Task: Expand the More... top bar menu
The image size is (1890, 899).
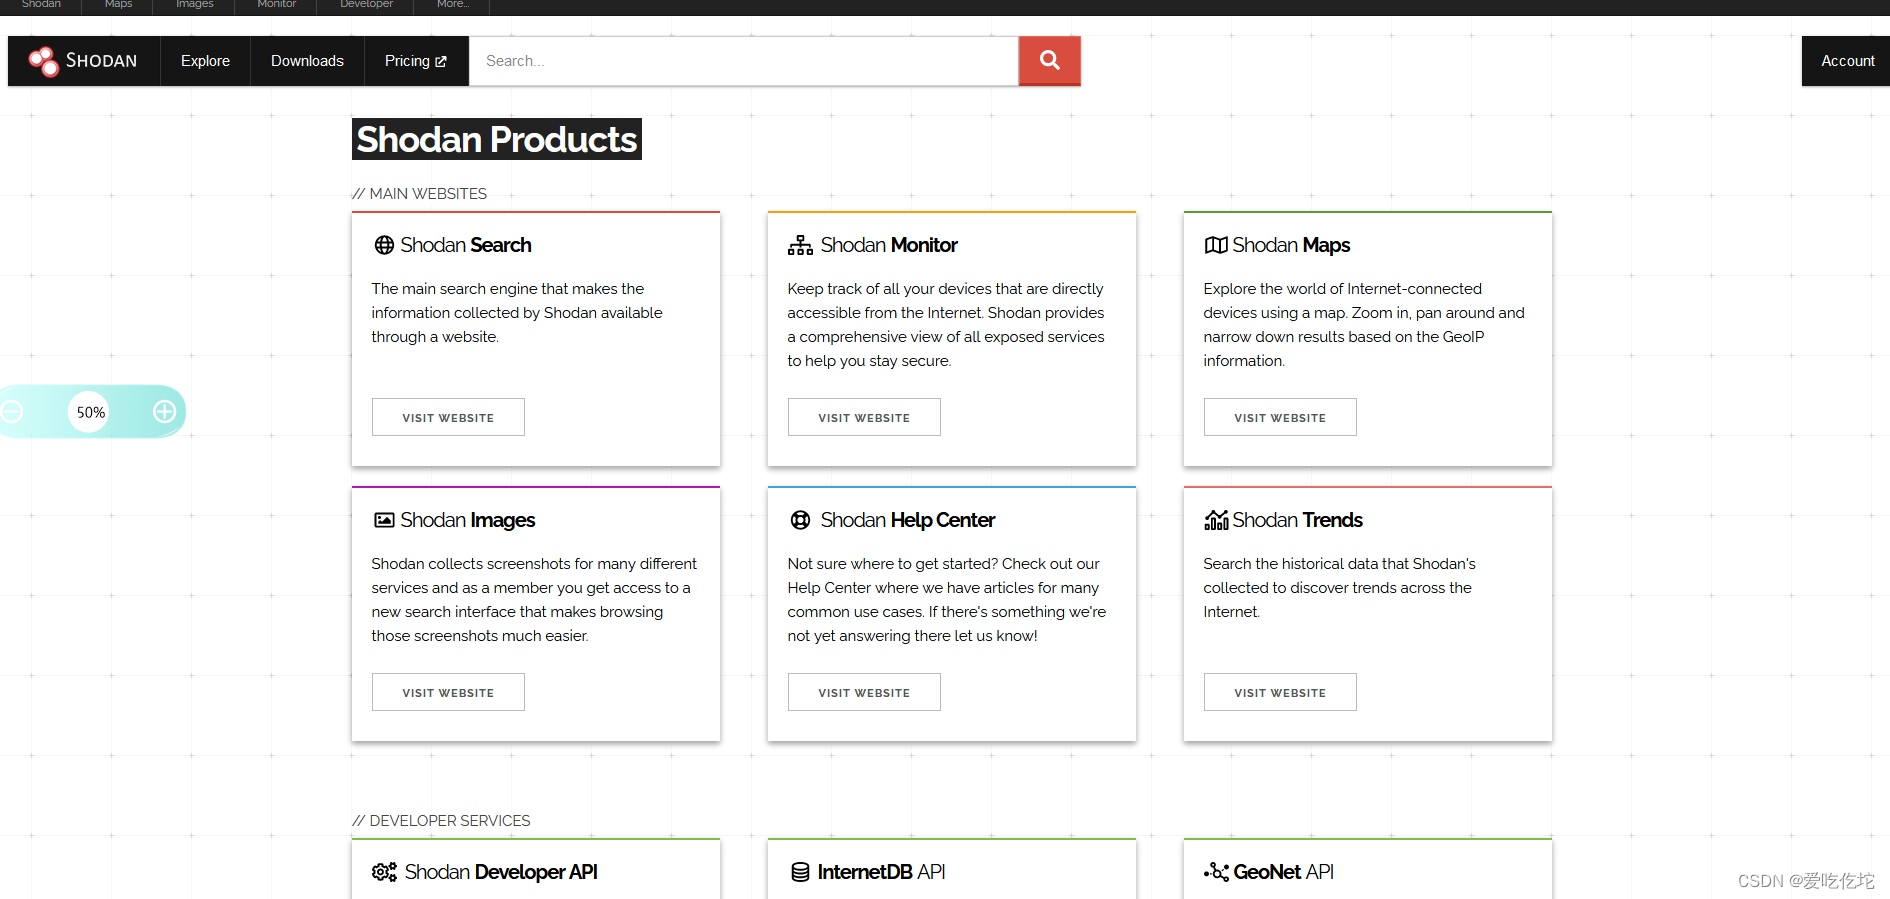Action: tap(452, 4)
